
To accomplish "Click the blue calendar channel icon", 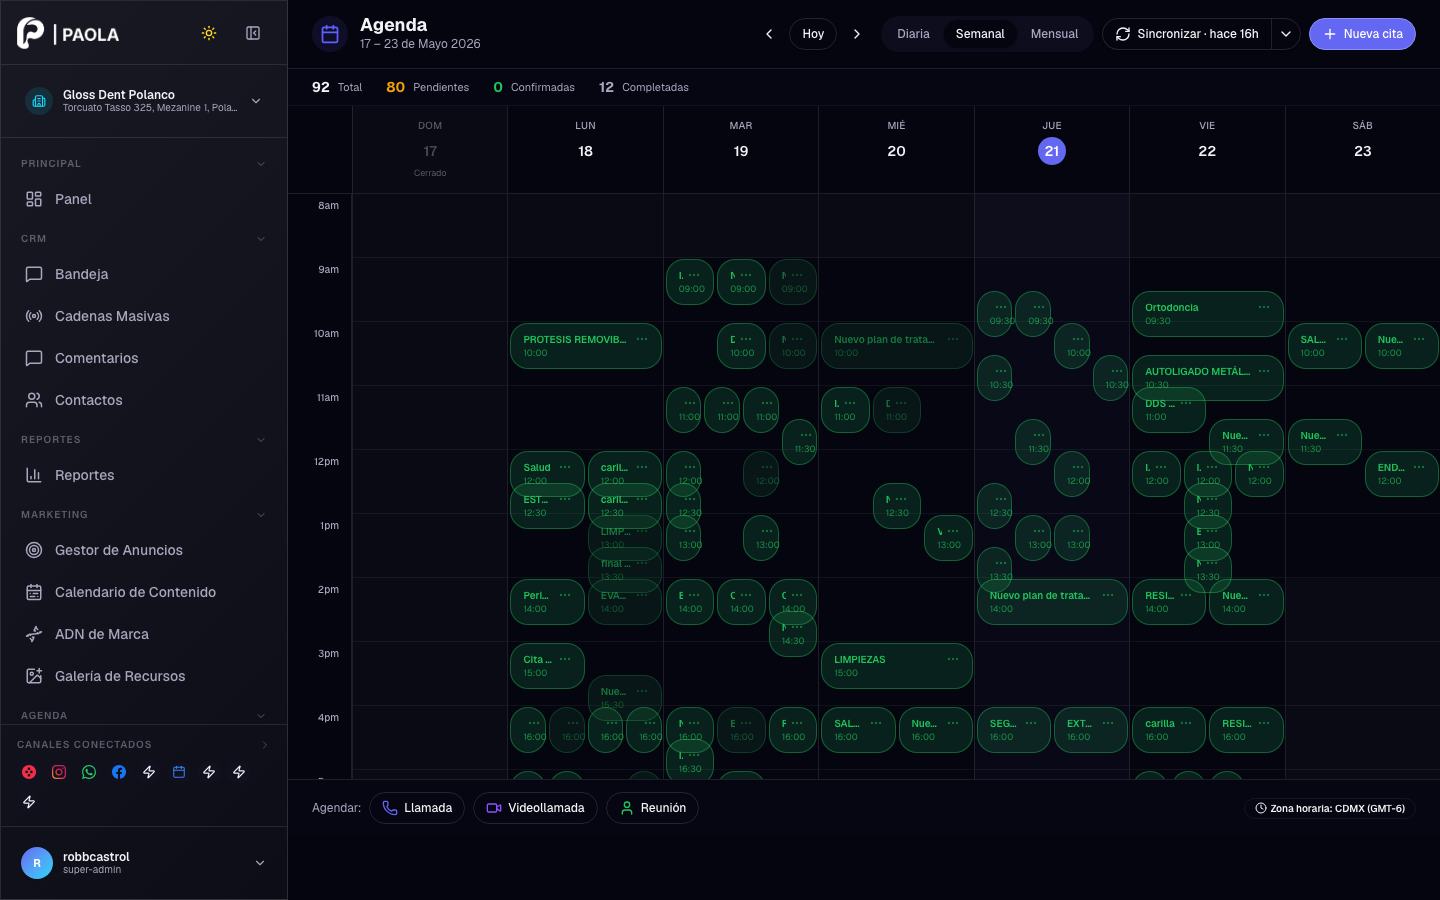I will [x=179, y=772].
